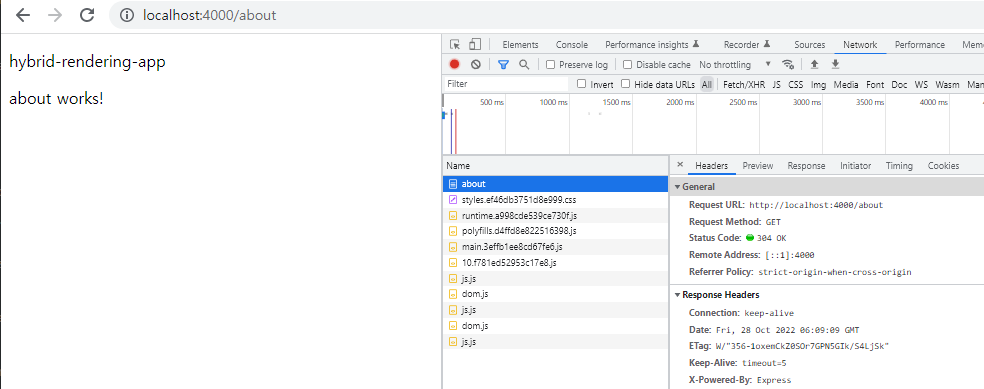This screenshot has width=984, height=389.
Task: Click the script icon beside main.3effb1ee8cd67fe6.js
Action: point(452,247)
